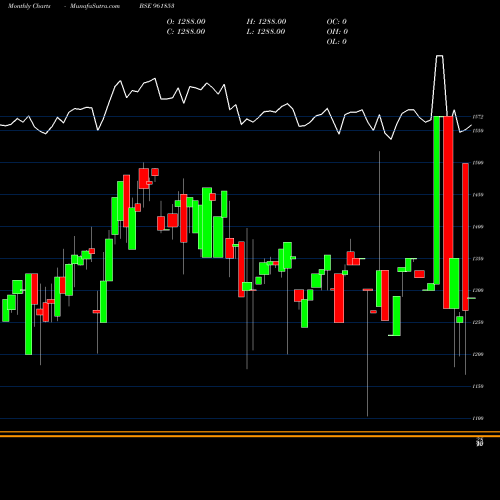Click the close value "C: 1288.00"
Image resolution: width=500 pixels, height=500 pixels.
pyautogui.click(x=186, y=32)
